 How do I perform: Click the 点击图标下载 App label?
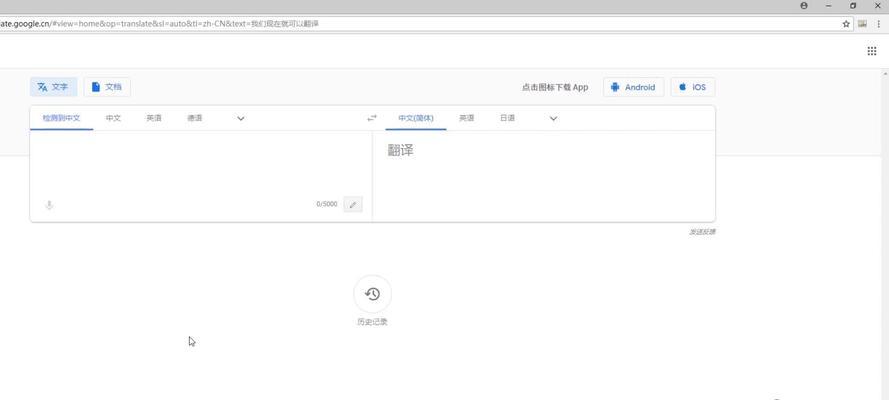coord(555,87)
